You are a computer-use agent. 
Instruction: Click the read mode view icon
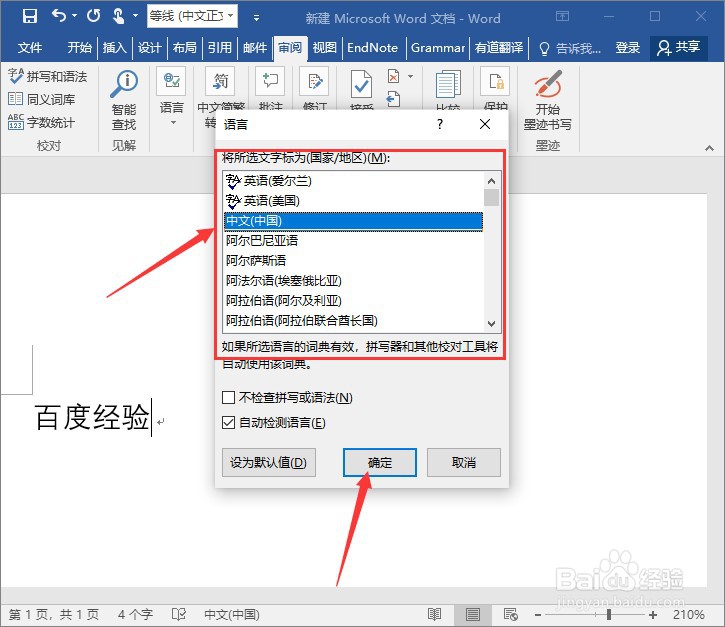point(434,615)
